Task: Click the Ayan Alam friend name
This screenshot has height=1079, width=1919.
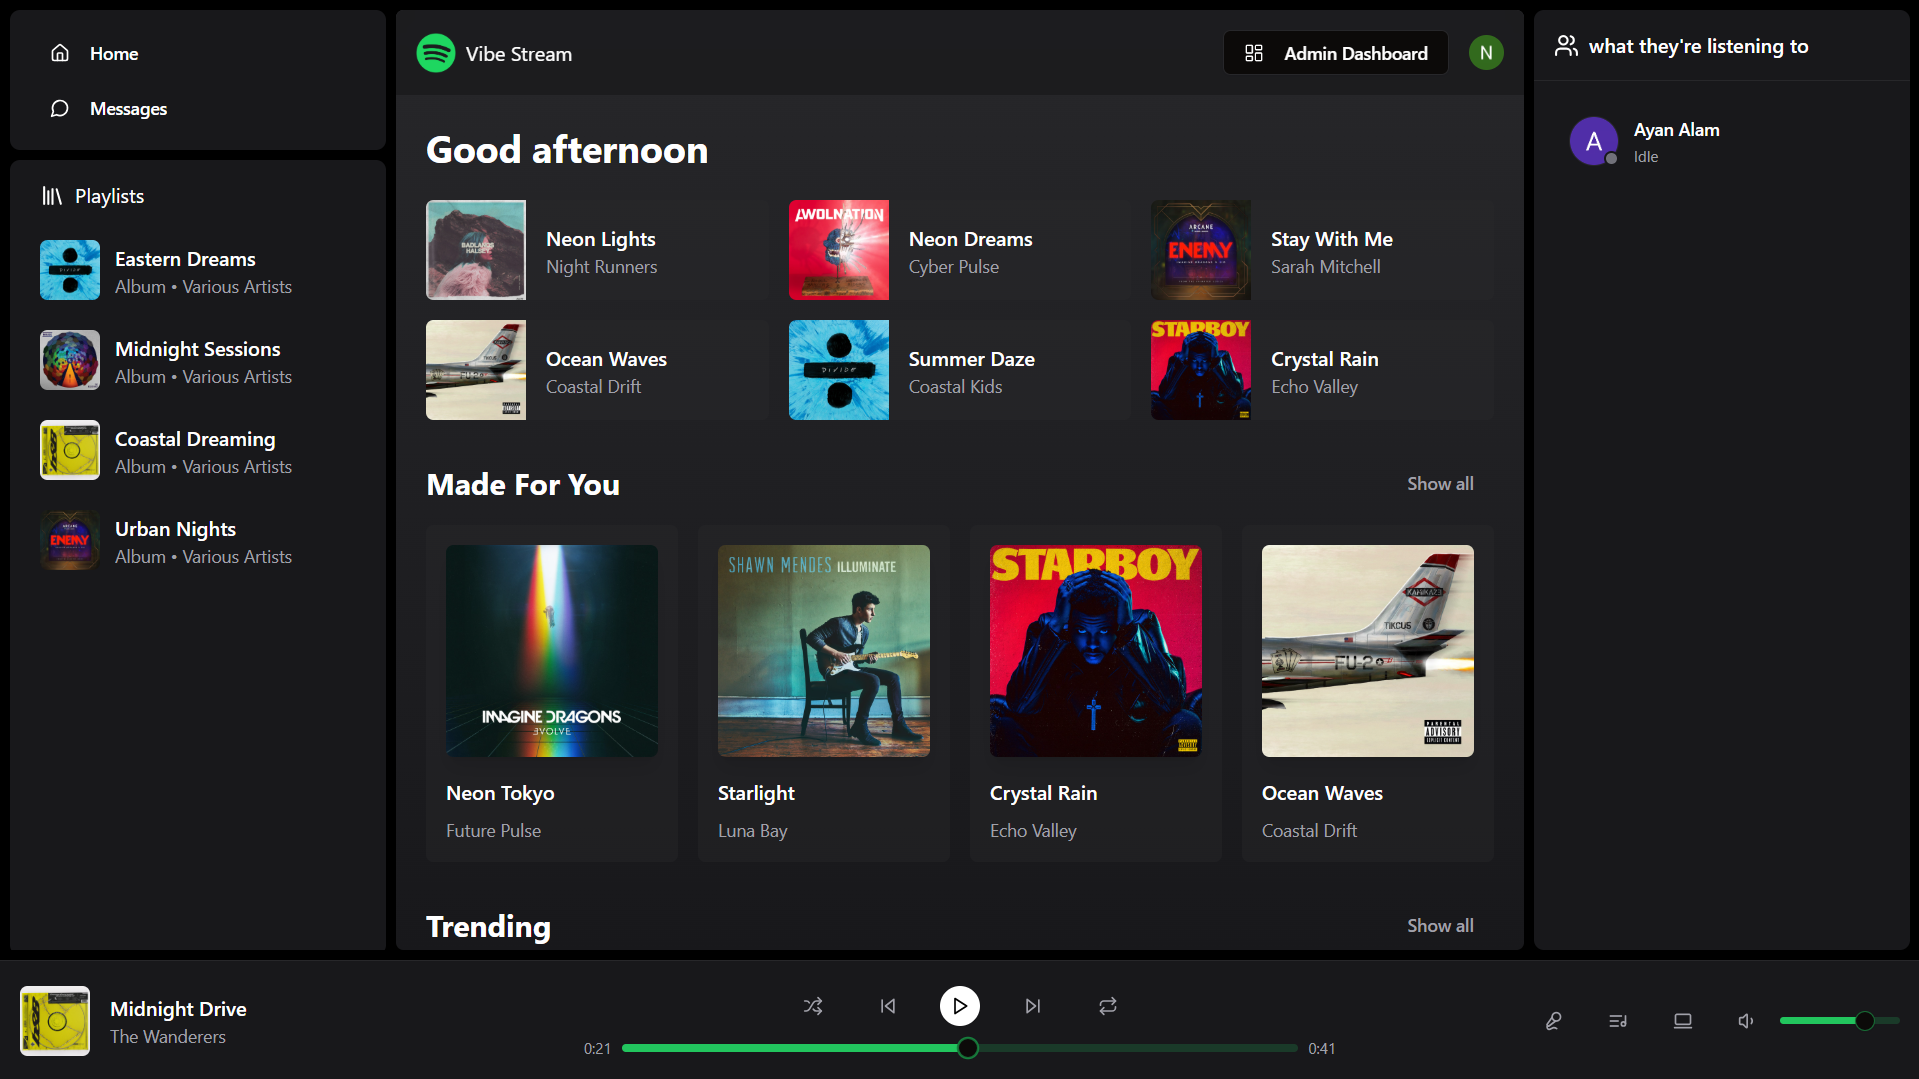Action: [x=1677, y=130]
